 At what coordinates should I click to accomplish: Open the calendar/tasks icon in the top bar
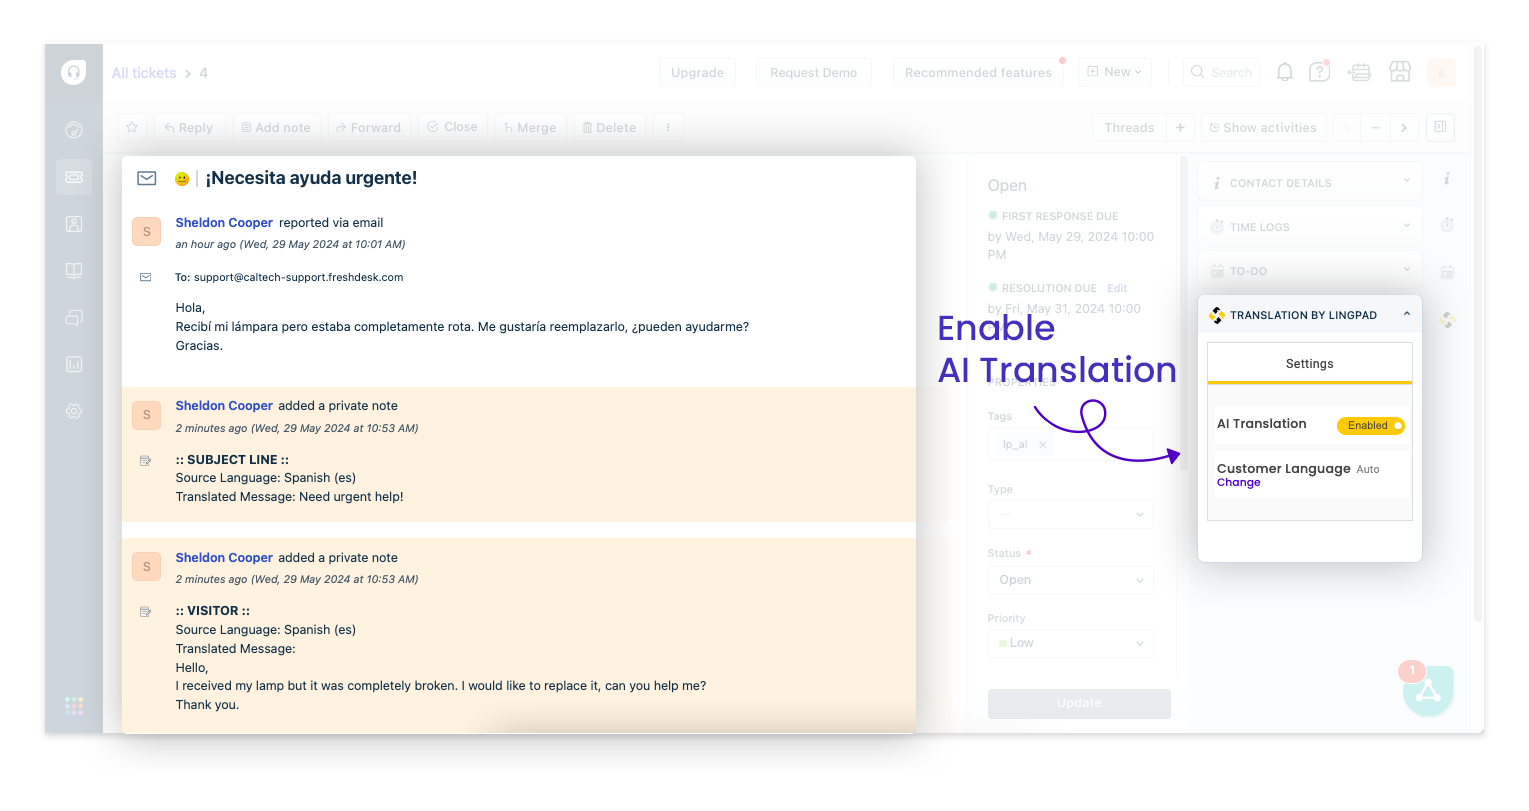pos(1359,72)
